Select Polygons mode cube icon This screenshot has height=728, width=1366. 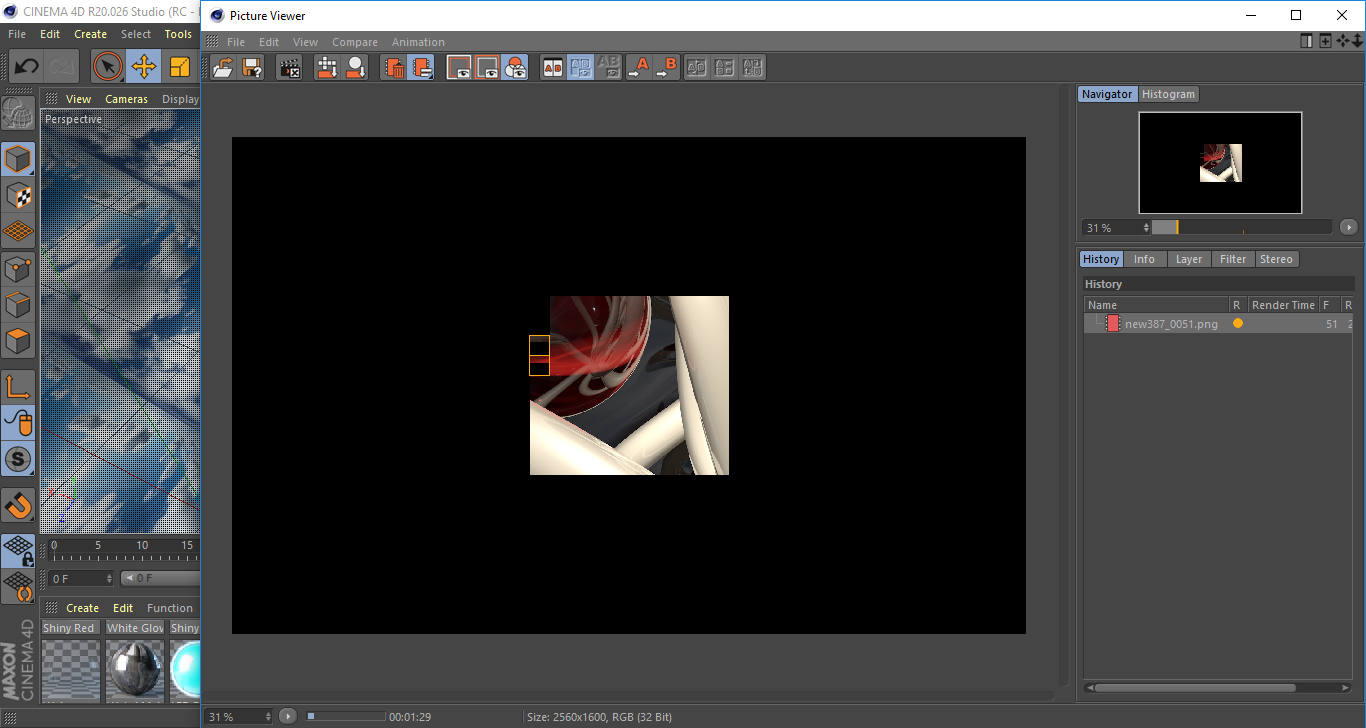(x=18, y=340)
